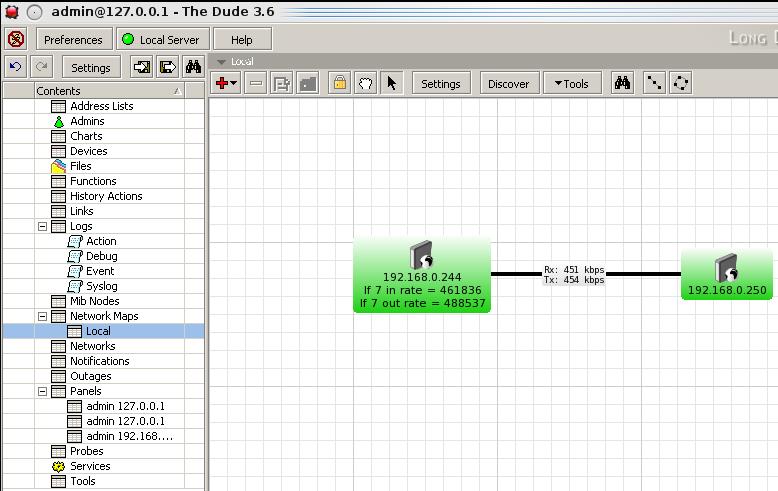The height and width of the screenshot is (491, 778).
Task: Open the Event log
Action: [x=100, y=271]
